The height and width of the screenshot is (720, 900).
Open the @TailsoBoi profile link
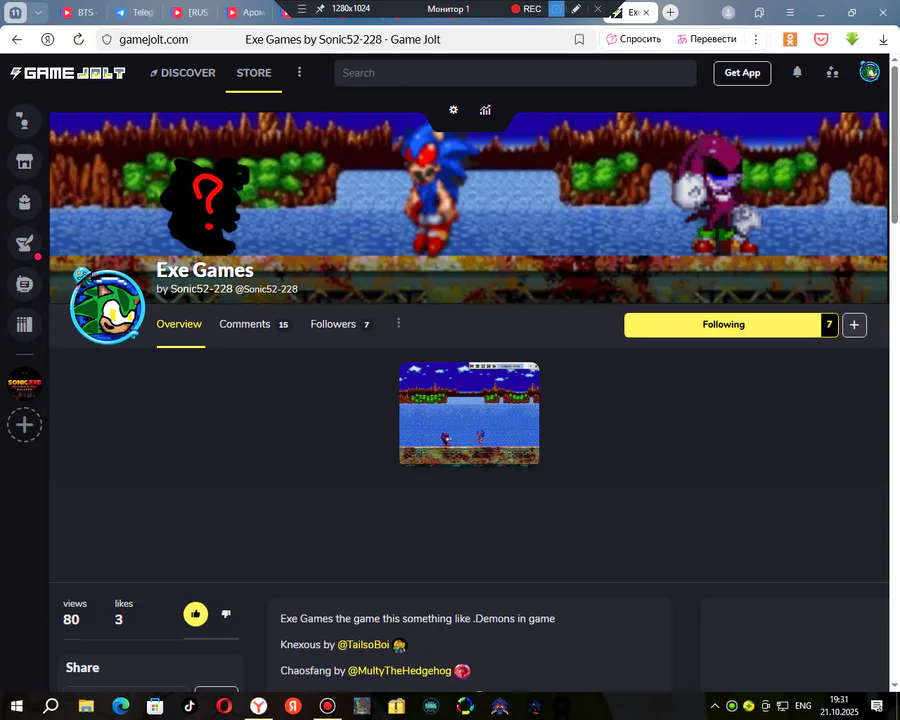[363, 645]
